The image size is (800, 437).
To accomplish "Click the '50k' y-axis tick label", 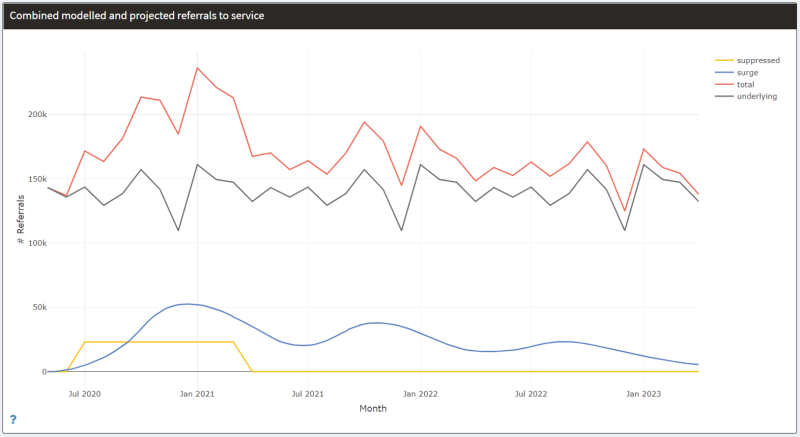I will (37, 307).
